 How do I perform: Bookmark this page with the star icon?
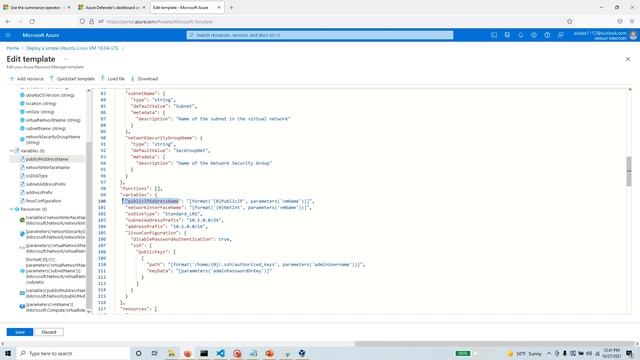(x=569, y=21)
